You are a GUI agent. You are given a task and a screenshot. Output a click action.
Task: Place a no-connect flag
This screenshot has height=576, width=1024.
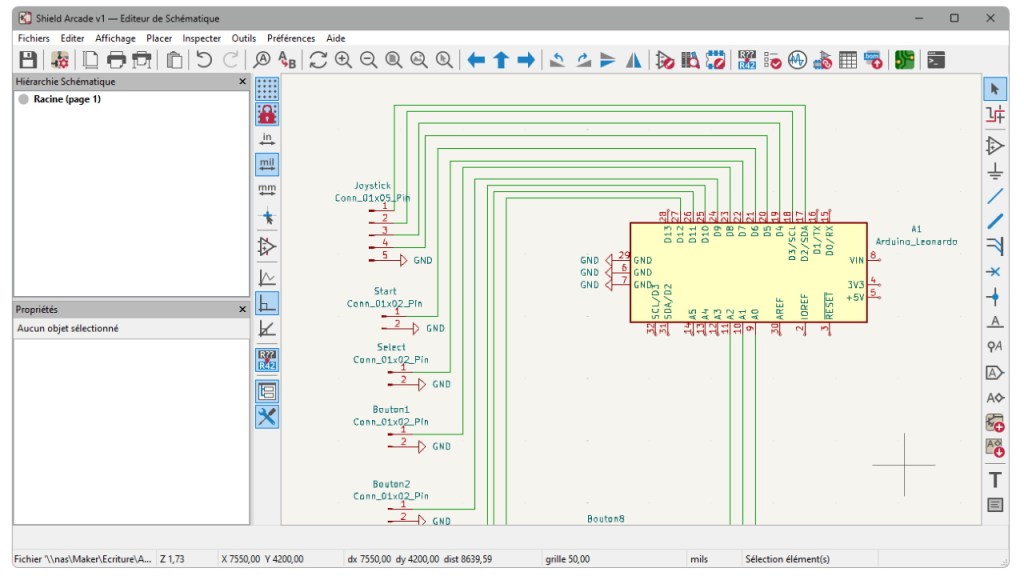coord(995,272)
